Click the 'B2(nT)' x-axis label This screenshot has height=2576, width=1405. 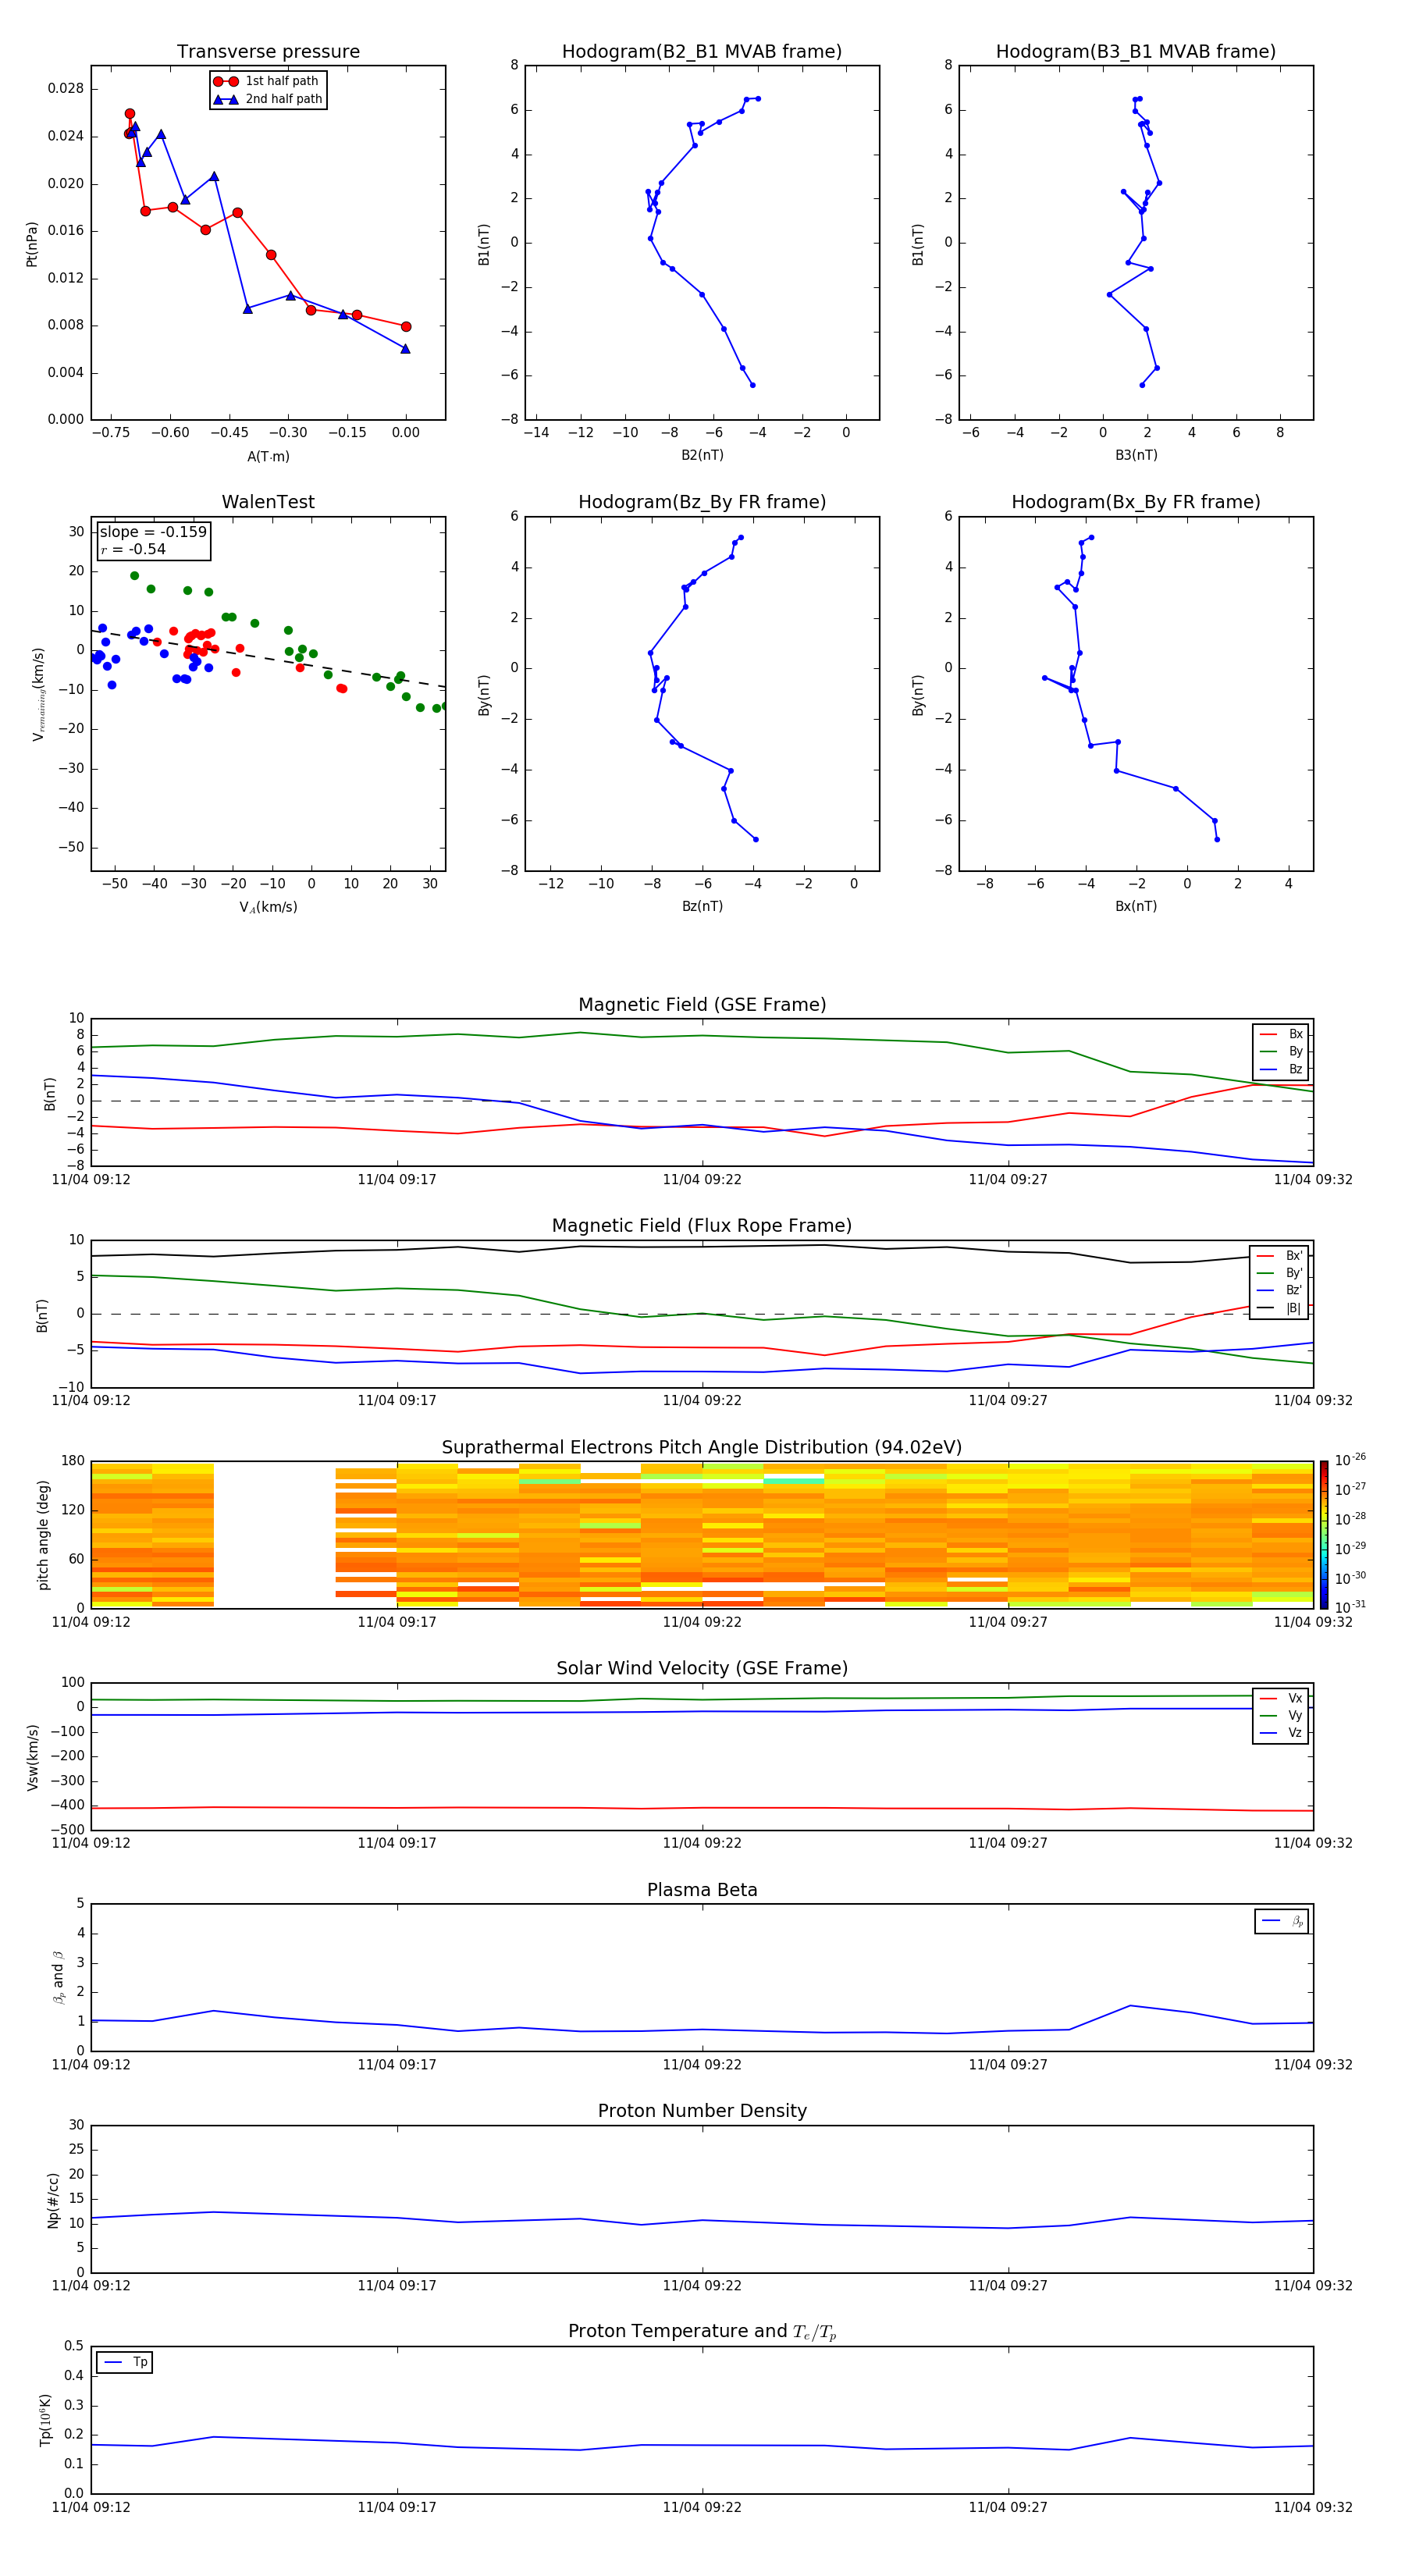pos(702,455)
